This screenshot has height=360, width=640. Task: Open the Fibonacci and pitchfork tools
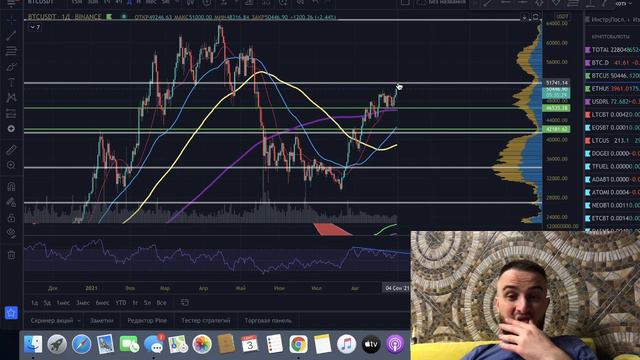click(x=11, y=51)
